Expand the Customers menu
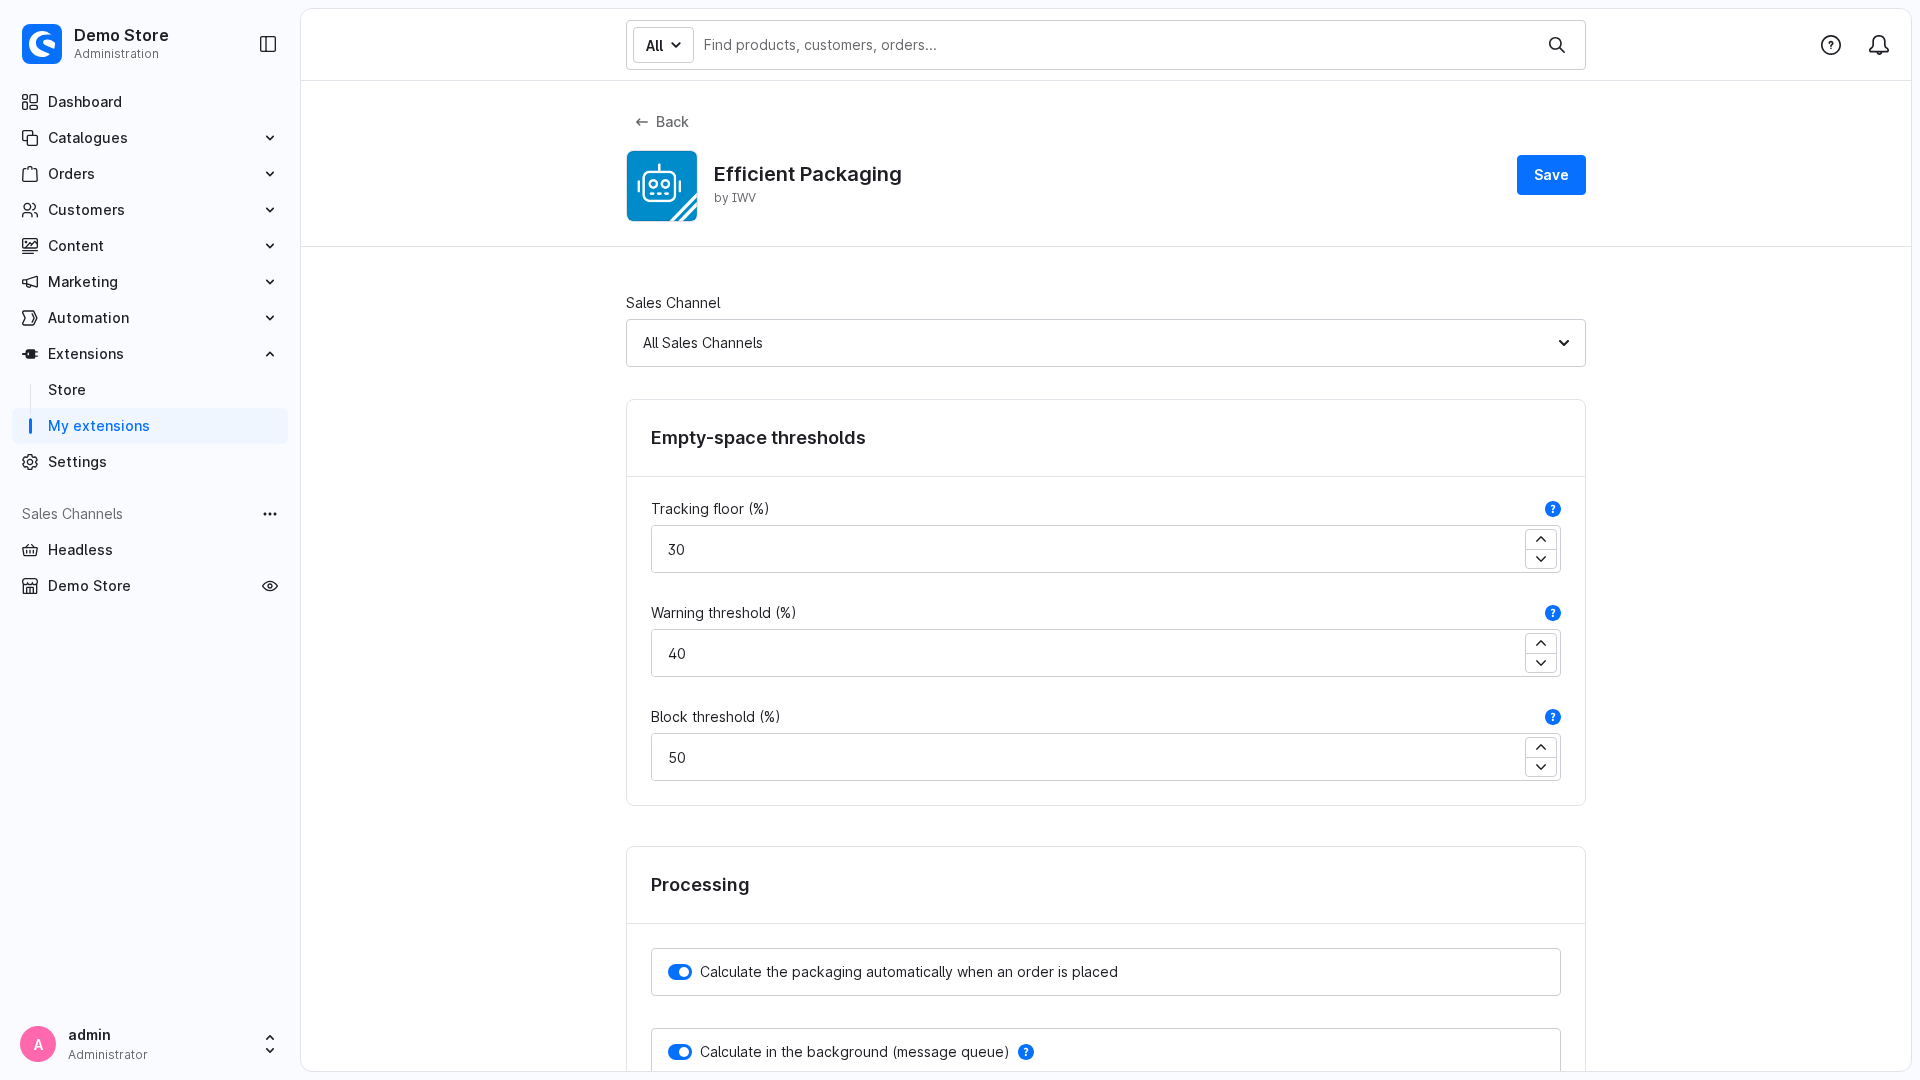The height and width of the screenshot is (1080, 1920). tap(150, 210)
